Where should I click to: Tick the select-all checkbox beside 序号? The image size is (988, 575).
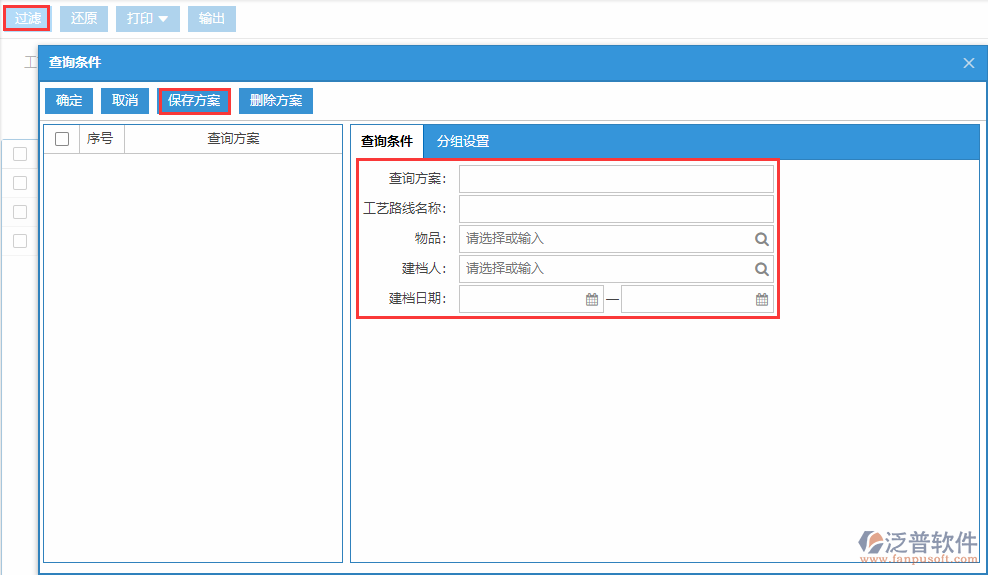62,139
